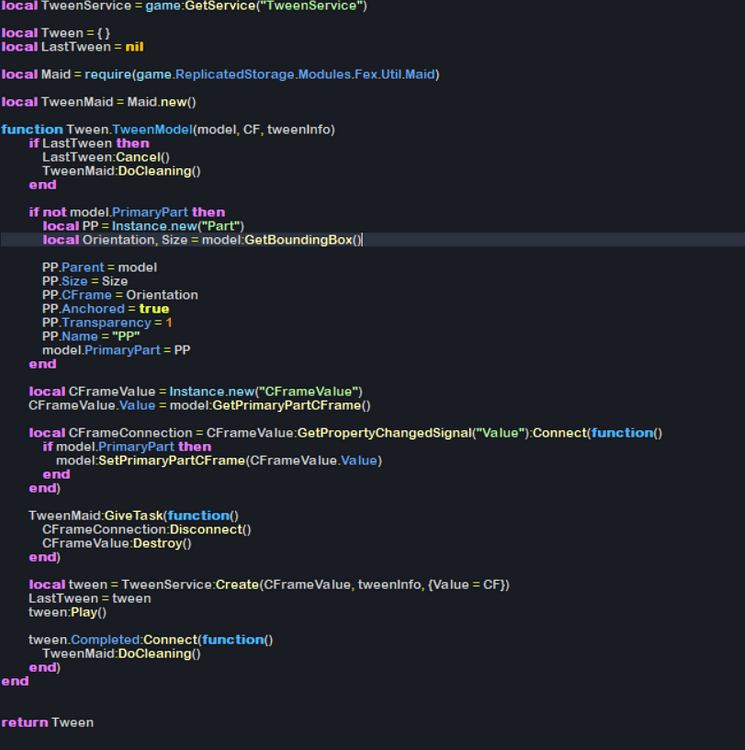Screen dimensions: 745x750
Task: Click the 'LastTween:Cancel()' line
Action: 106,157
